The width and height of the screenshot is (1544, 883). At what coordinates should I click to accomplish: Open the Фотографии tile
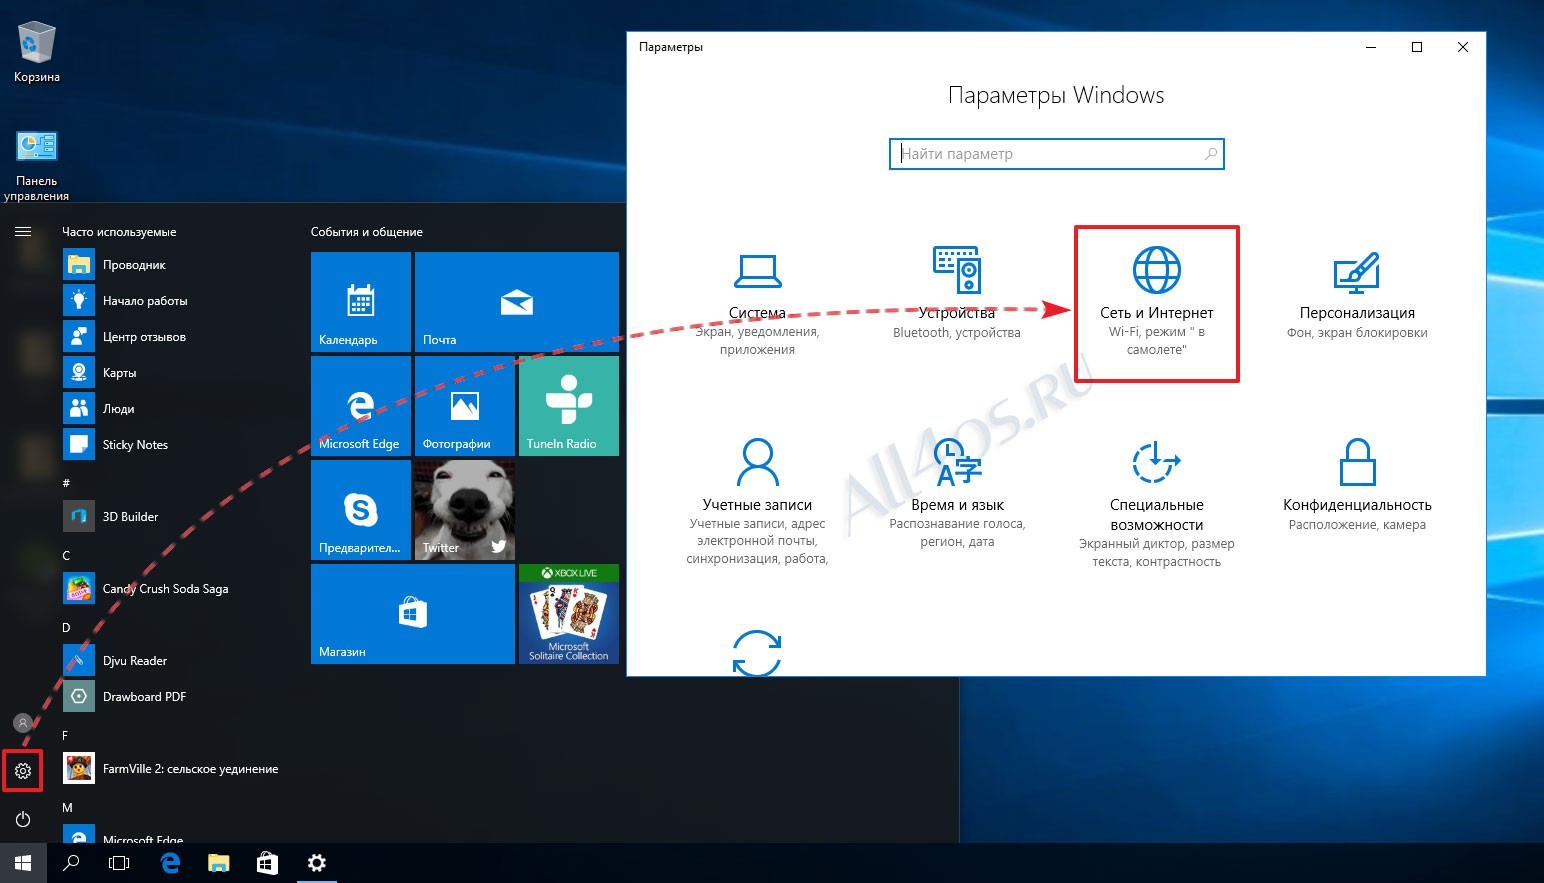pos(465,406)
